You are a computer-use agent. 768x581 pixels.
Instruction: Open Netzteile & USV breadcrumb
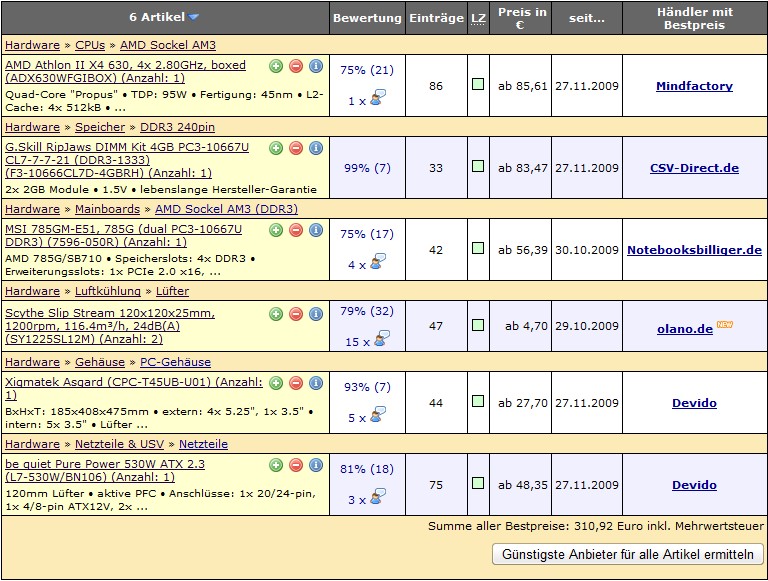[120, 444]
